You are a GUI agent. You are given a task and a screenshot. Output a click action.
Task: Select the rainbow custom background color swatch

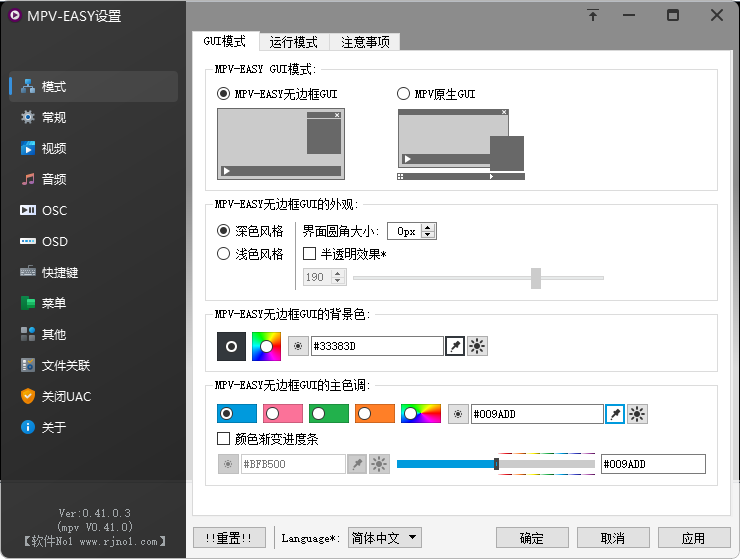coord(266,347)
